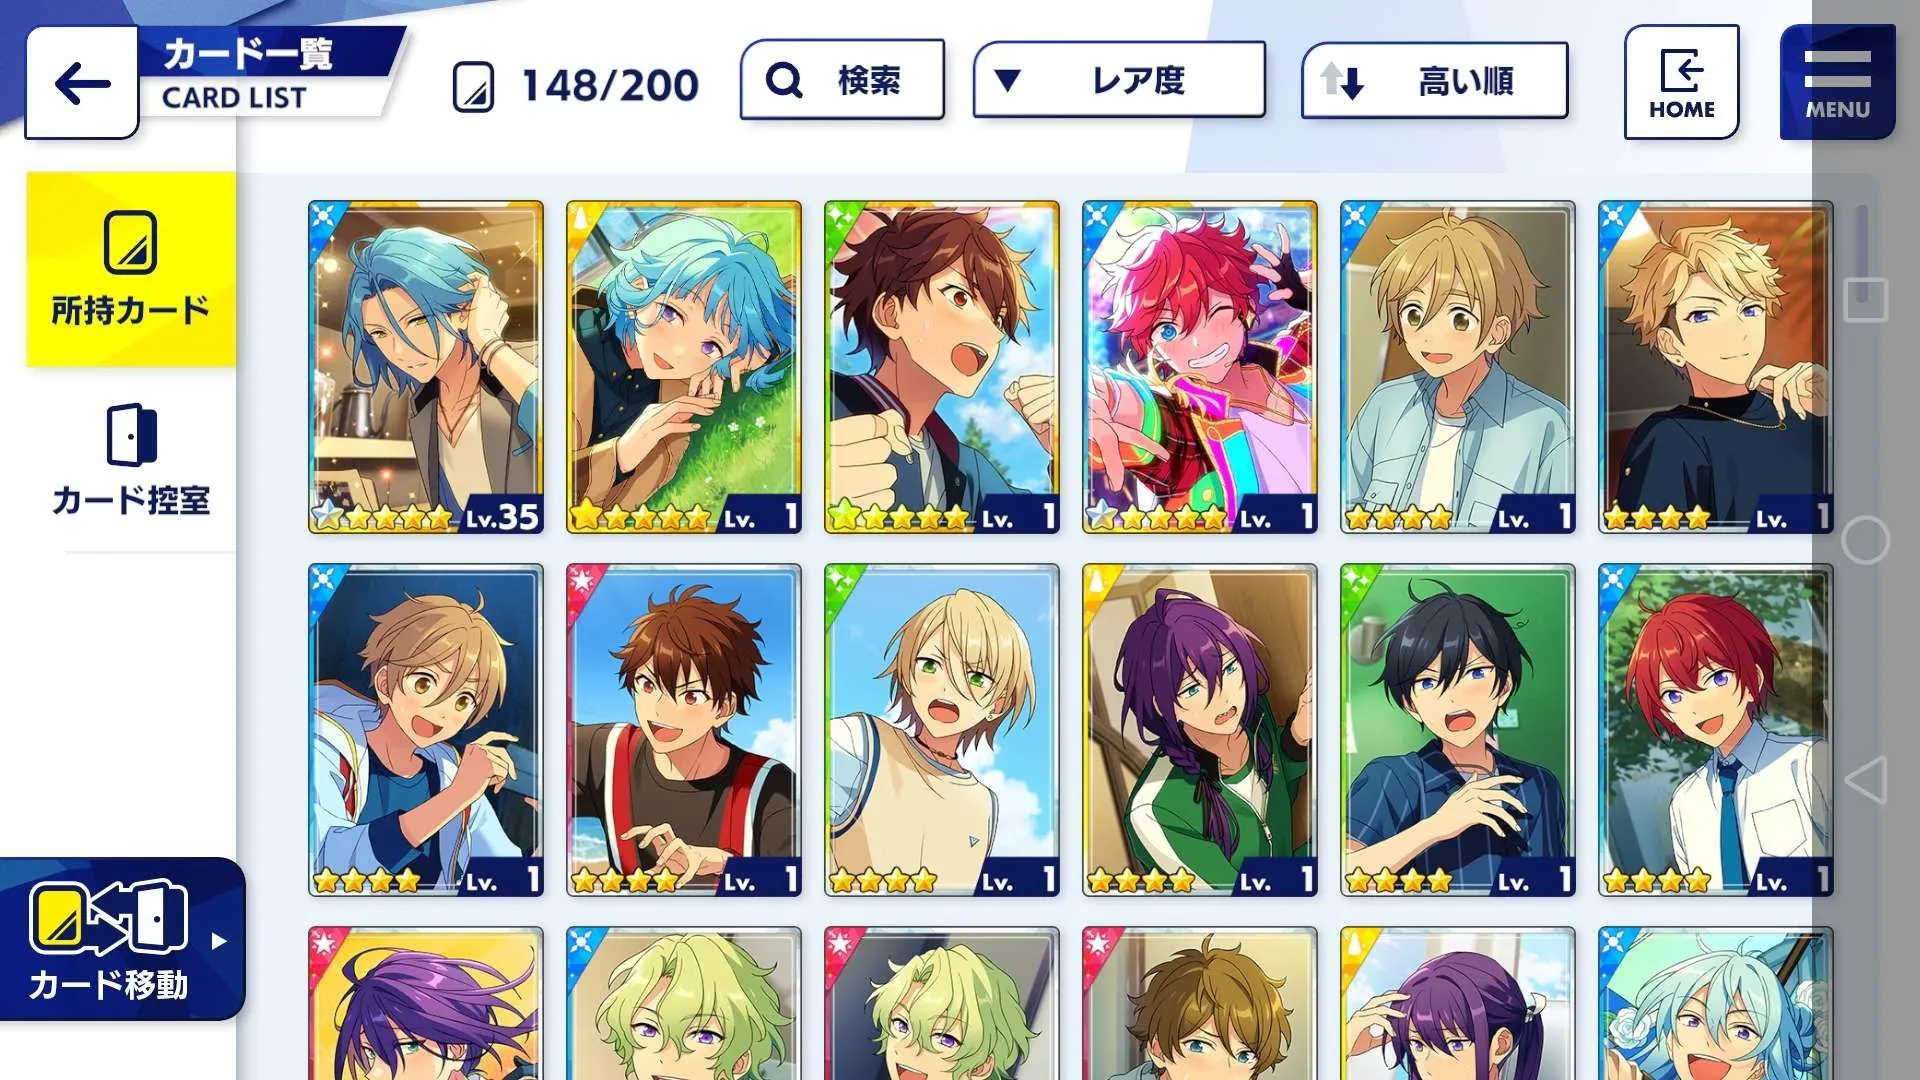Switch to the カード控室 tab

pyautogui.click(x=131, y=460)
